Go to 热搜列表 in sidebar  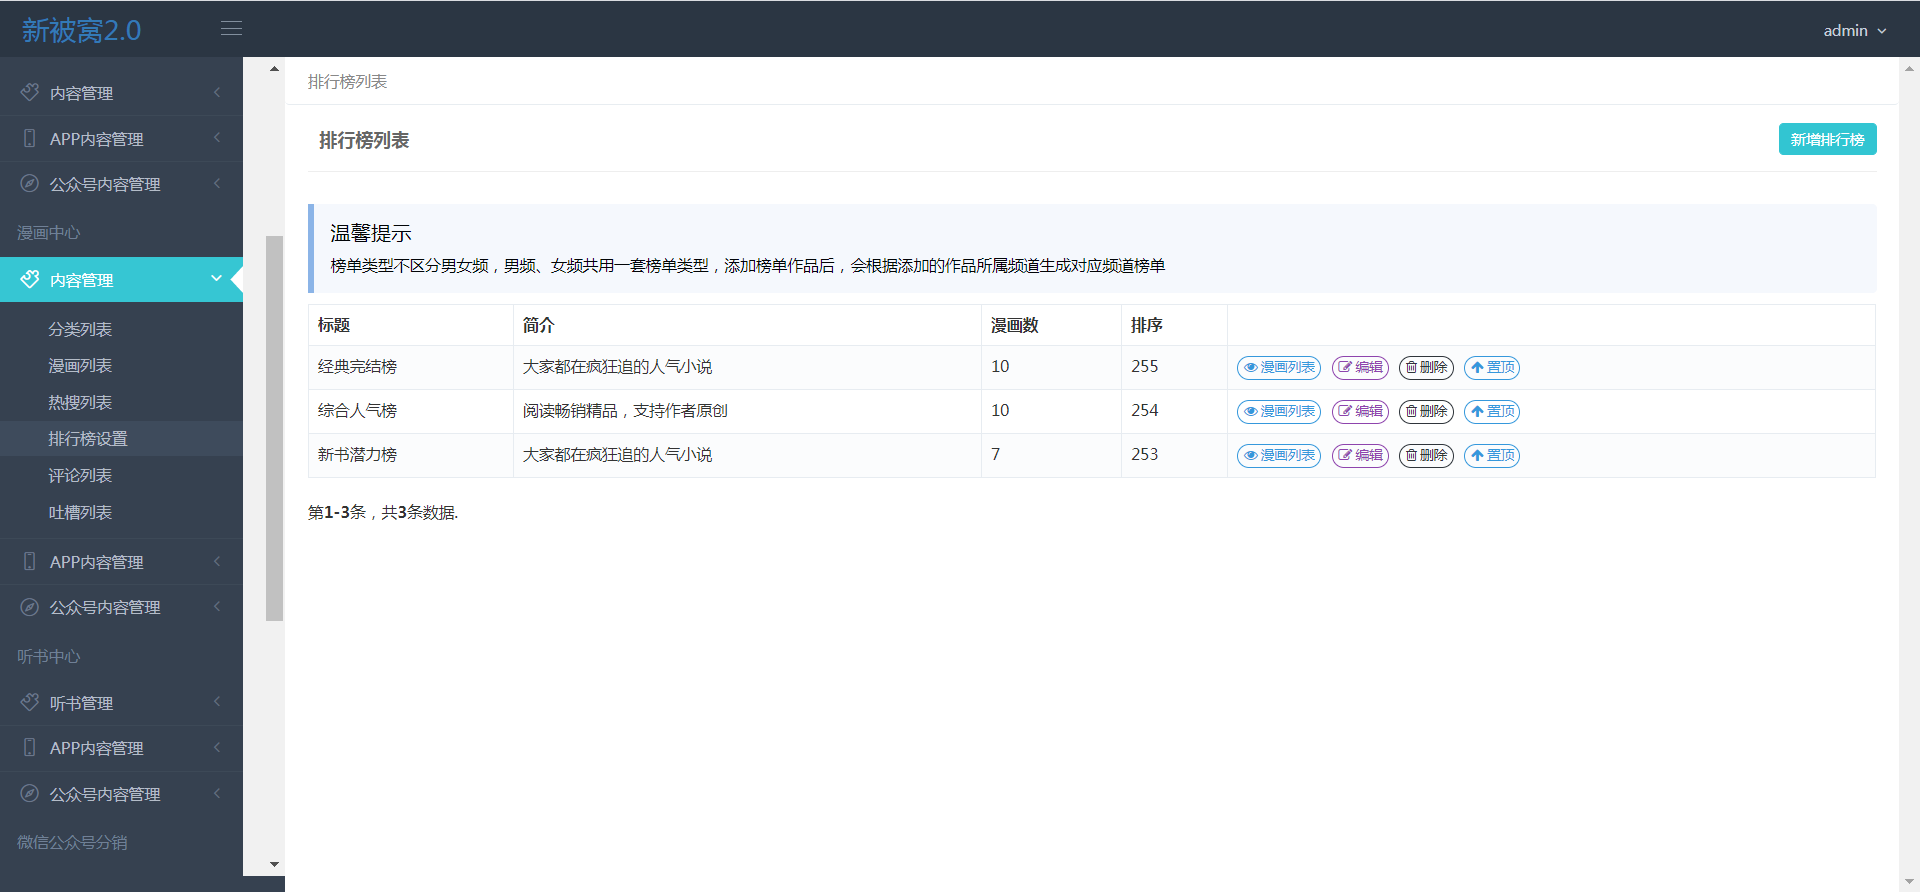[80, 402]
